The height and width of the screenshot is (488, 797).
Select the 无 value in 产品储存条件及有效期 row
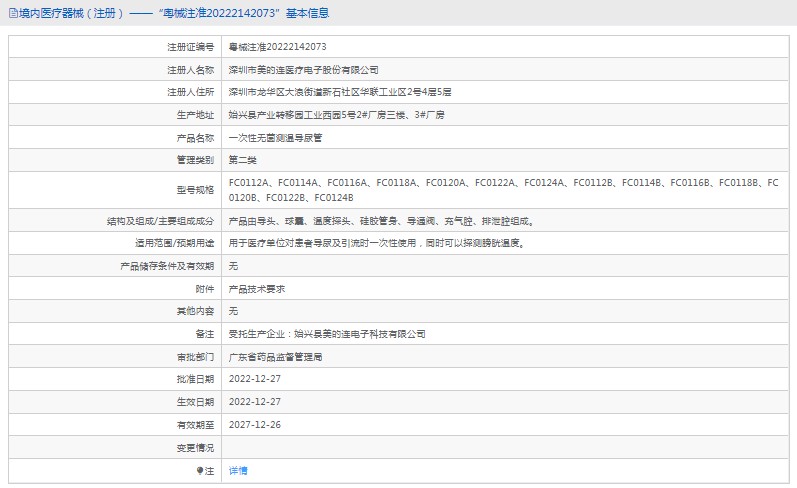tap(233, 266)
